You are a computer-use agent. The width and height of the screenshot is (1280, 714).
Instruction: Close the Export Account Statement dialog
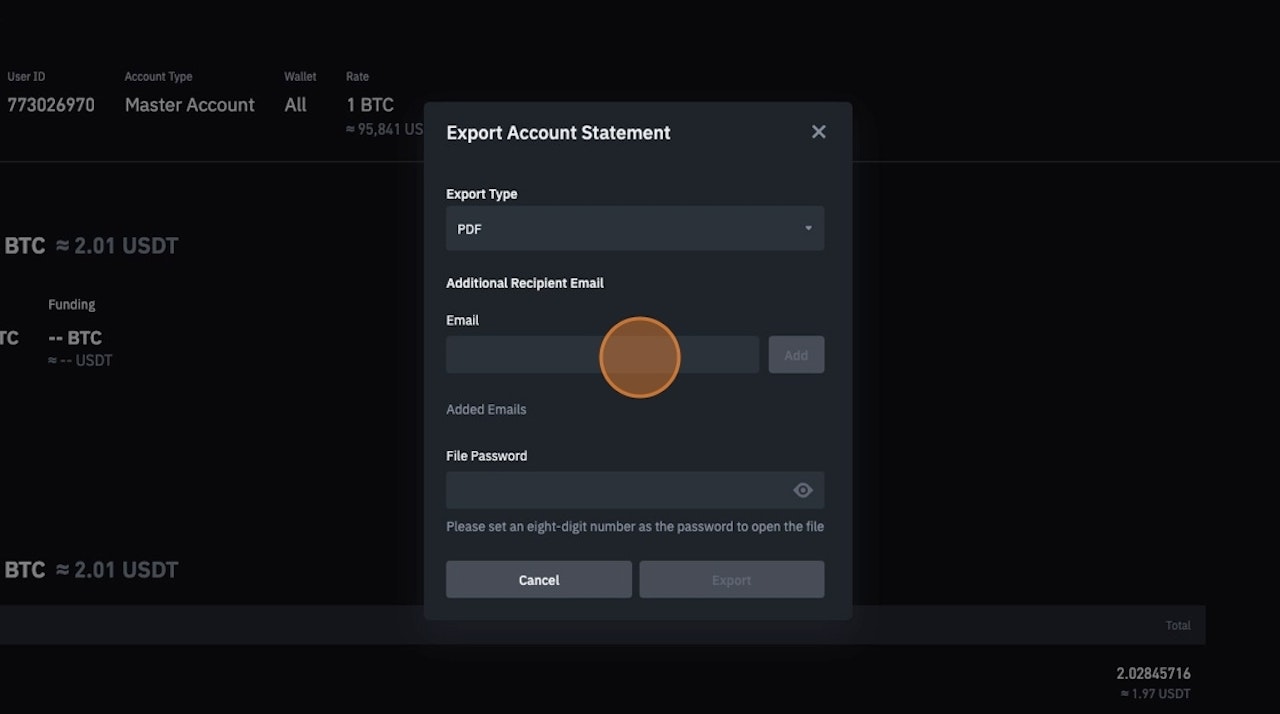tap(818, 131)
